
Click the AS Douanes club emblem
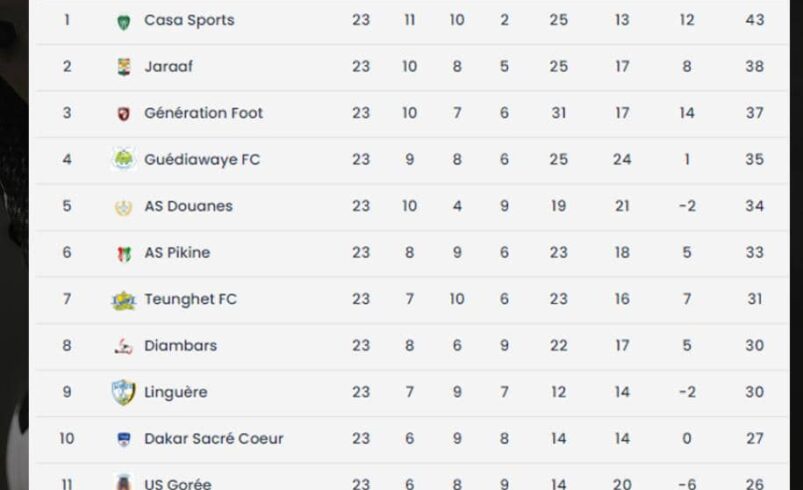[123, 207]
